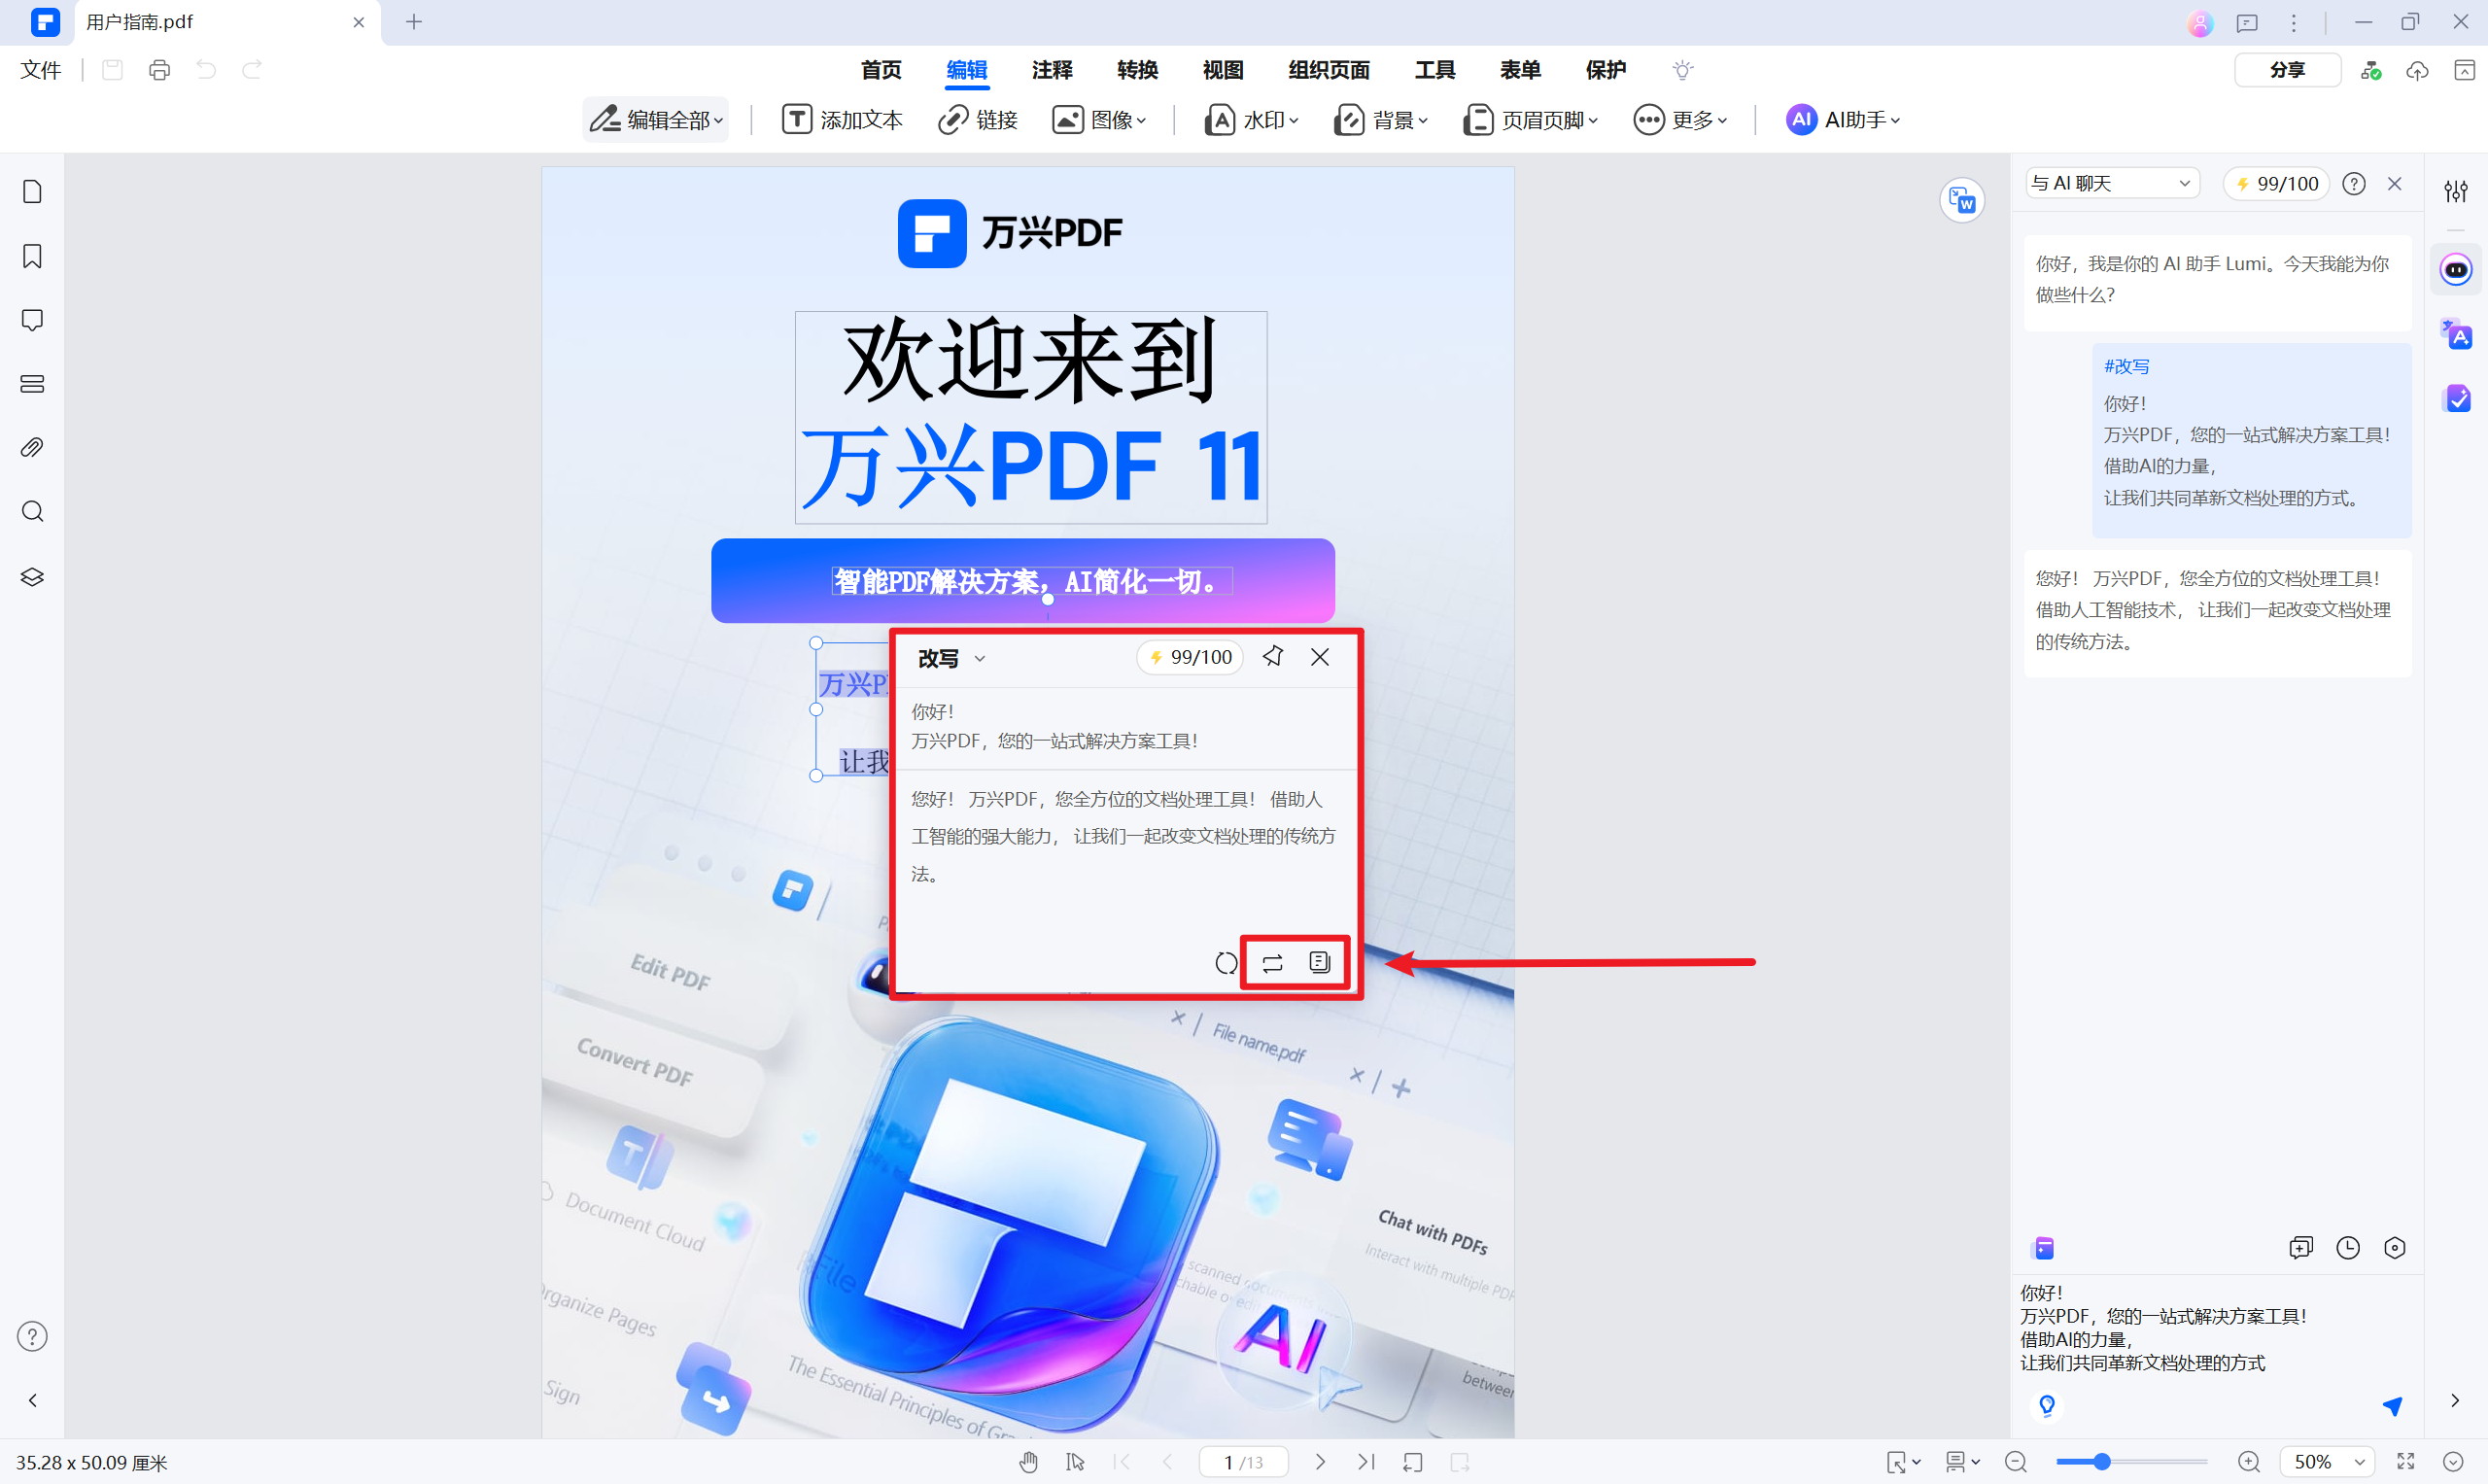Click the replace icon in rewrite popup
The width and height of the screenshot is (2488, 1484).
(x=1272, y=963)
